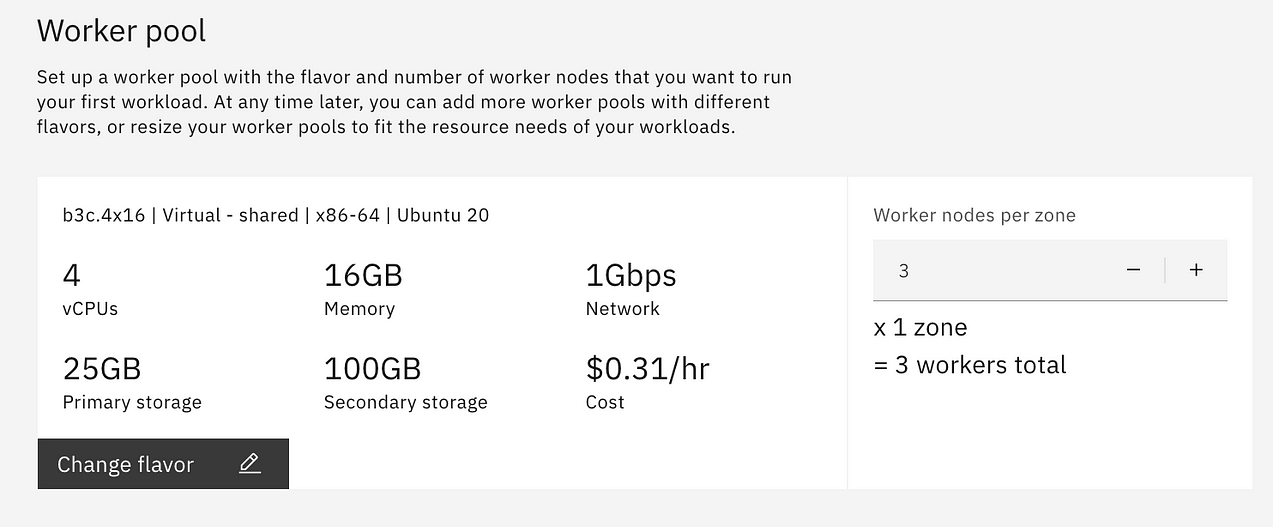Click the $0.31/hr Cost value

[x=647, y=369]
